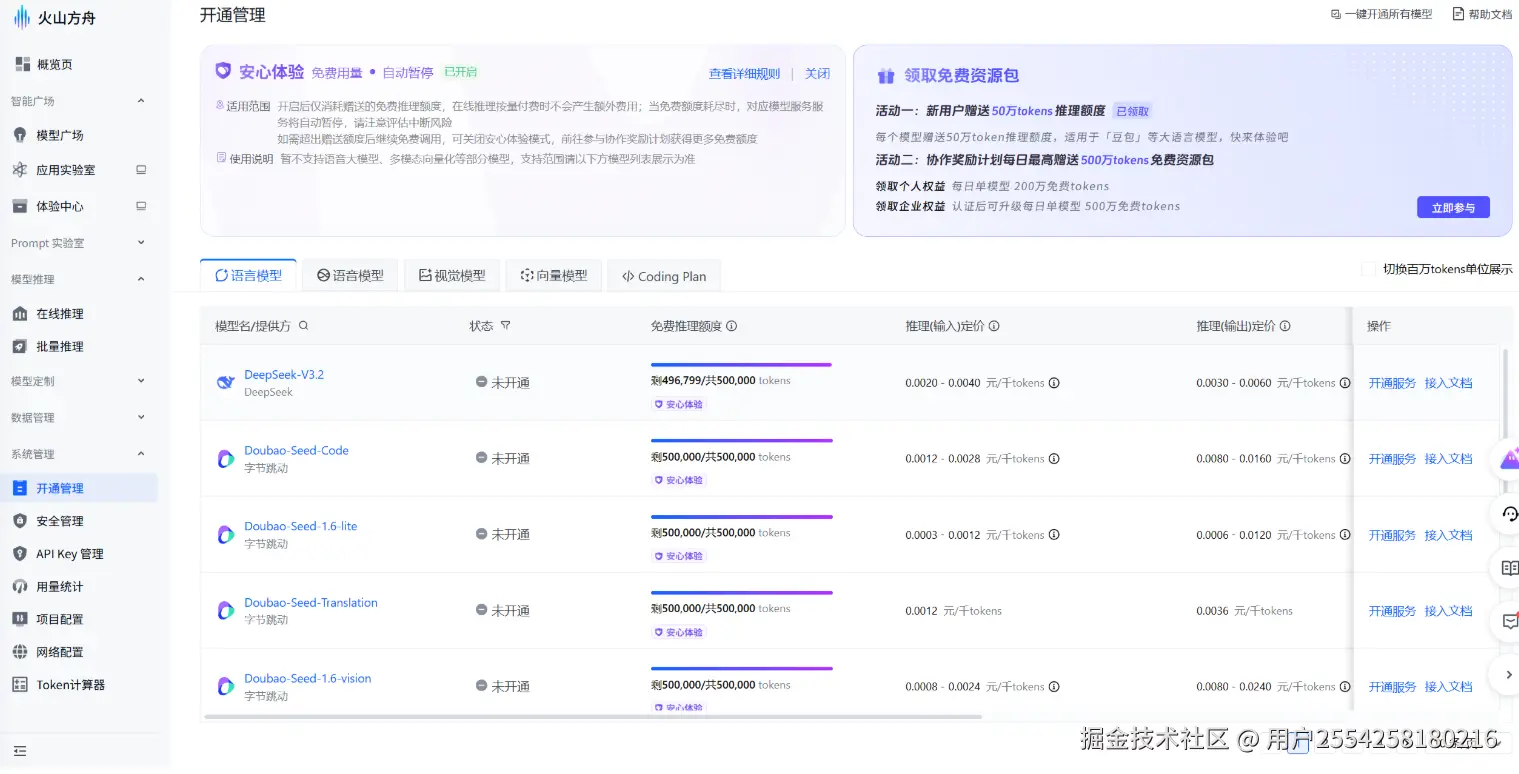Viewport: 1519px width, 774px height.
Task: Enable 切换百万tokens单位展示 checkbox
Action: coord(1369,269)
